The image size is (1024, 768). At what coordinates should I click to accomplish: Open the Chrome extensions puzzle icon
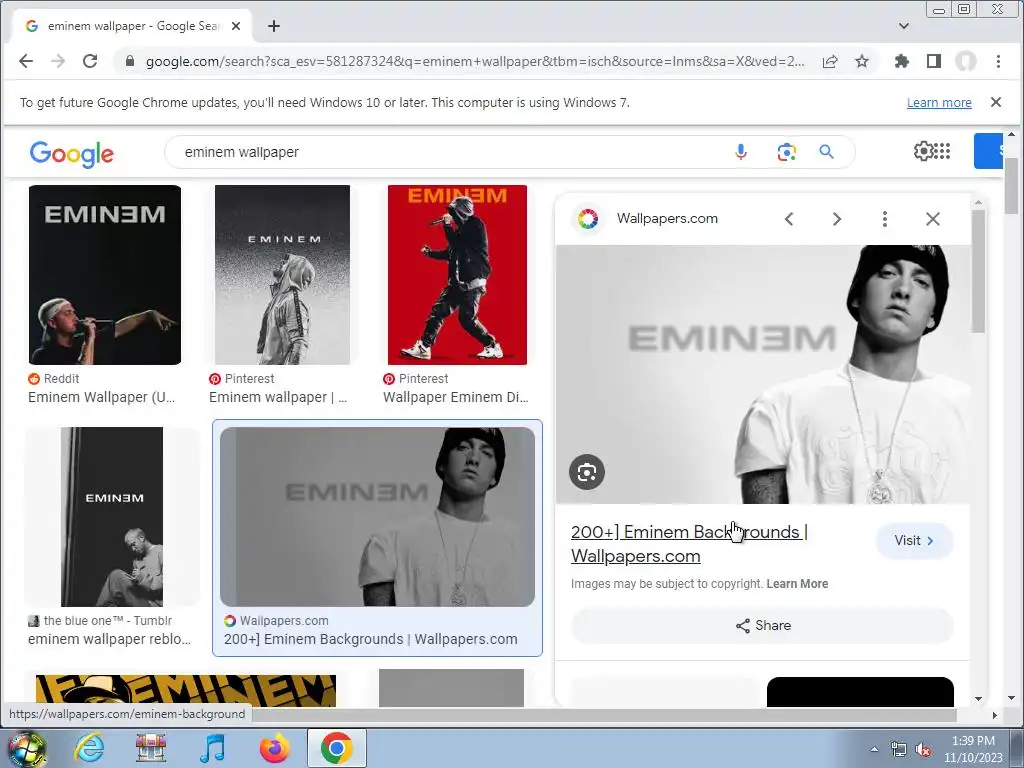pos(902,61)
